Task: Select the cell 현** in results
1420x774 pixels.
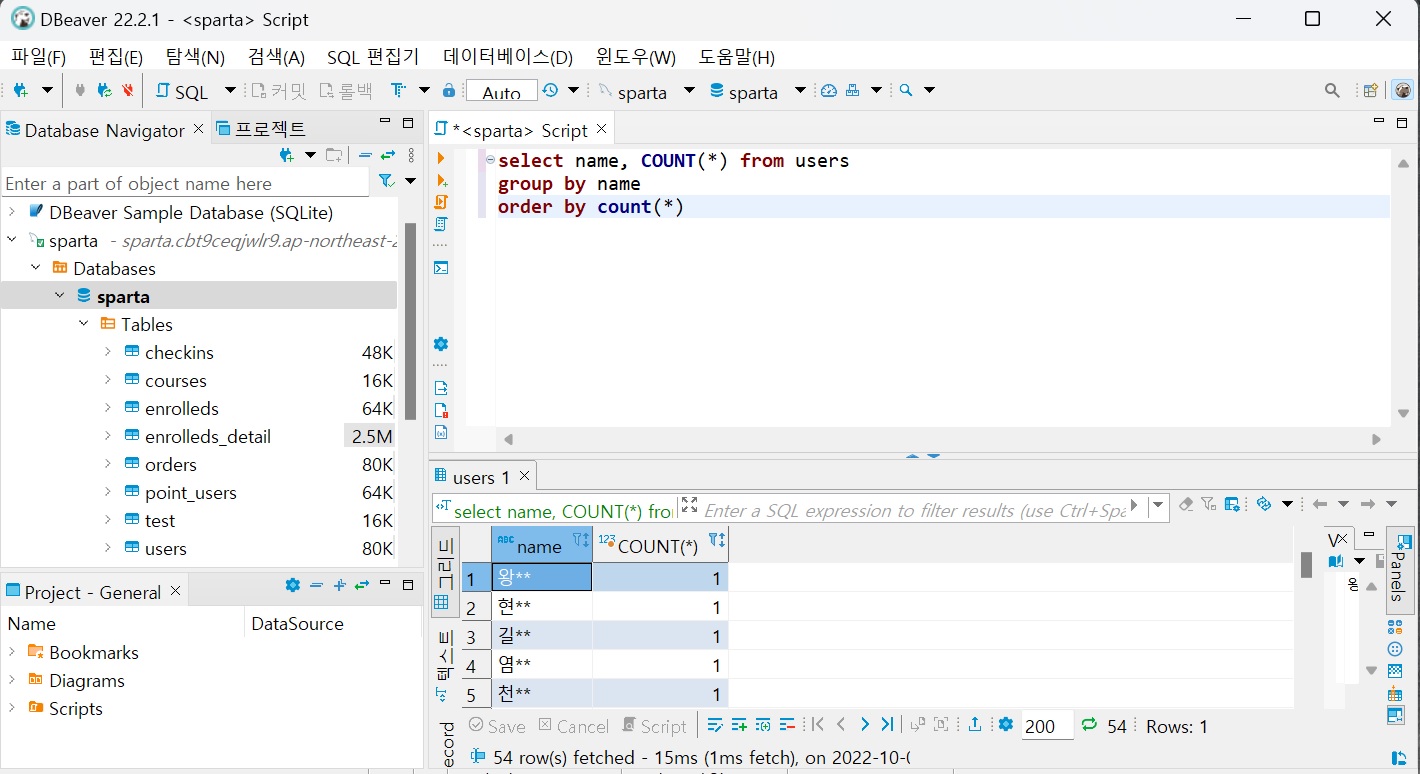Action: (x=542, y=607)
